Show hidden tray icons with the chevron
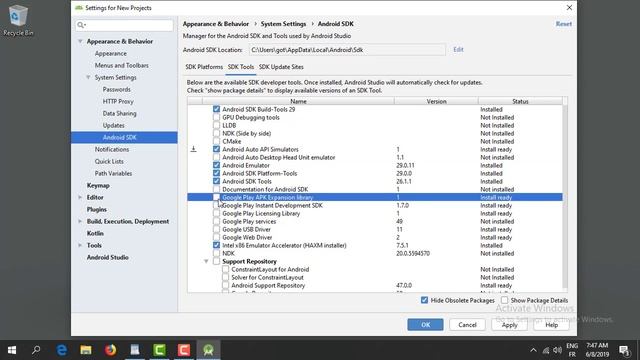The image size is (640, 360). click(x=533, y=350)
